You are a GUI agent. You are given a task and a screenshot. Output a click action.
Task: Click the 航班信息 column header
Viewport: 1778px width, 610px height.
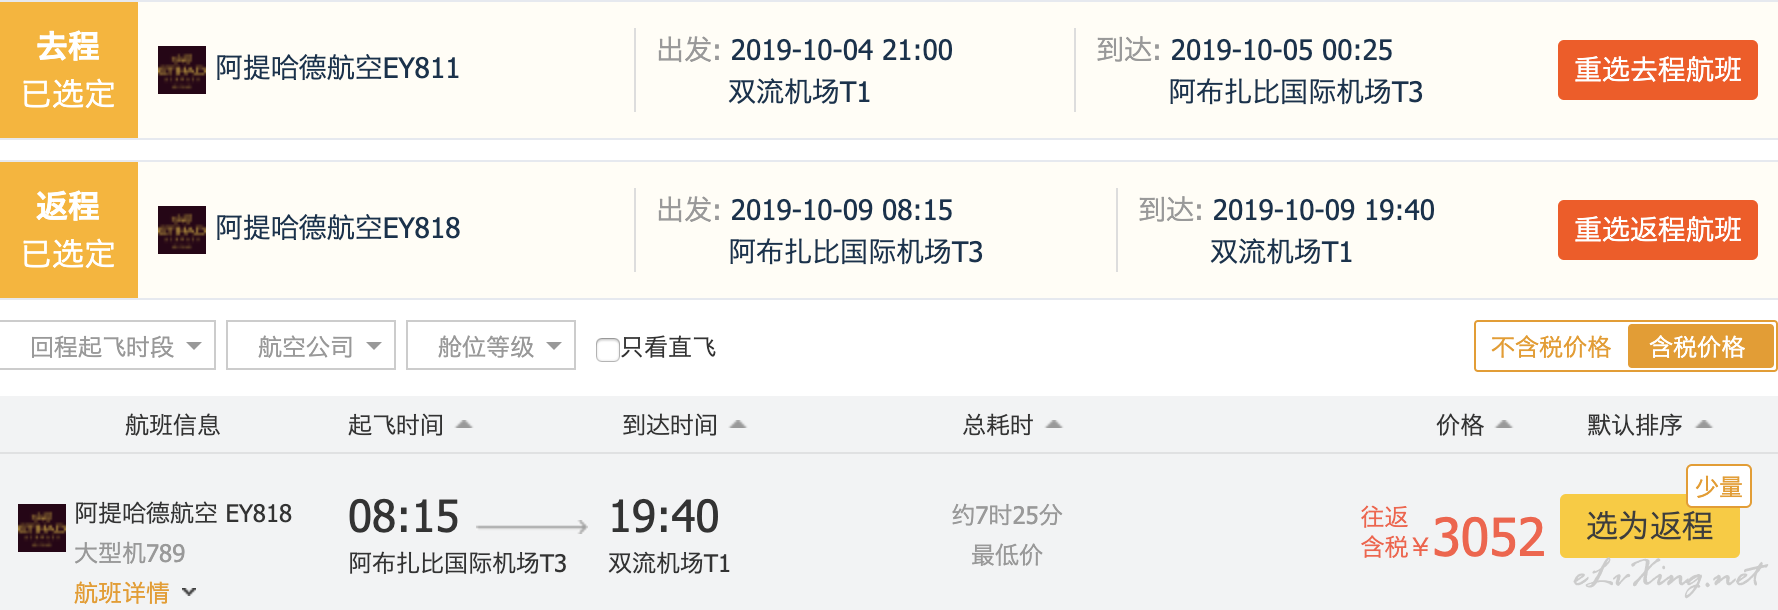tap(172, 425)
